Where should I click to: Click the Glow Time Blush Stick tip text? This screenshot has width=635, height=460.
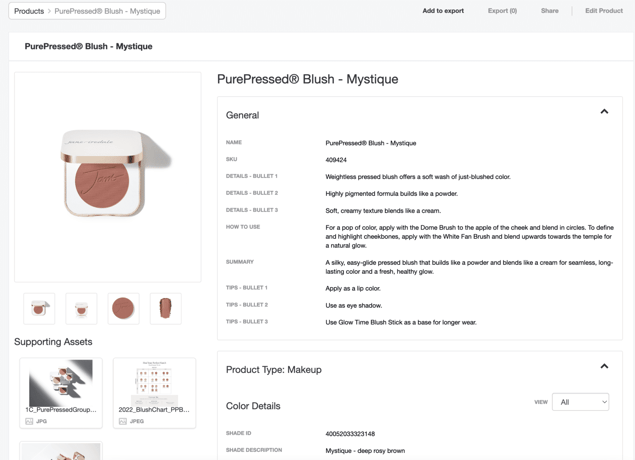point(401,323)
